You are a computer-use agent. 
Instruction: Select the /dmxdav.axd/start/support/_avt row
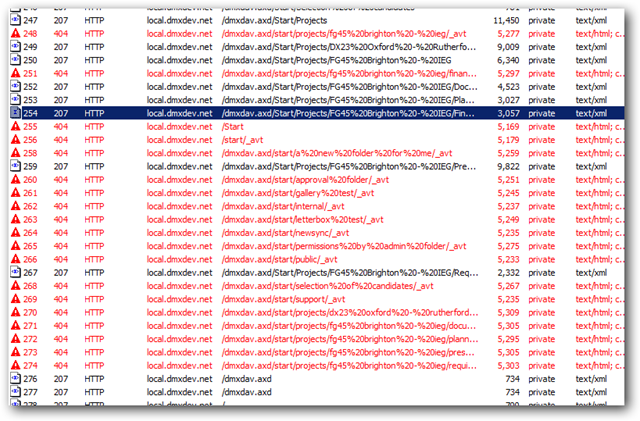(x=283, y=299)
